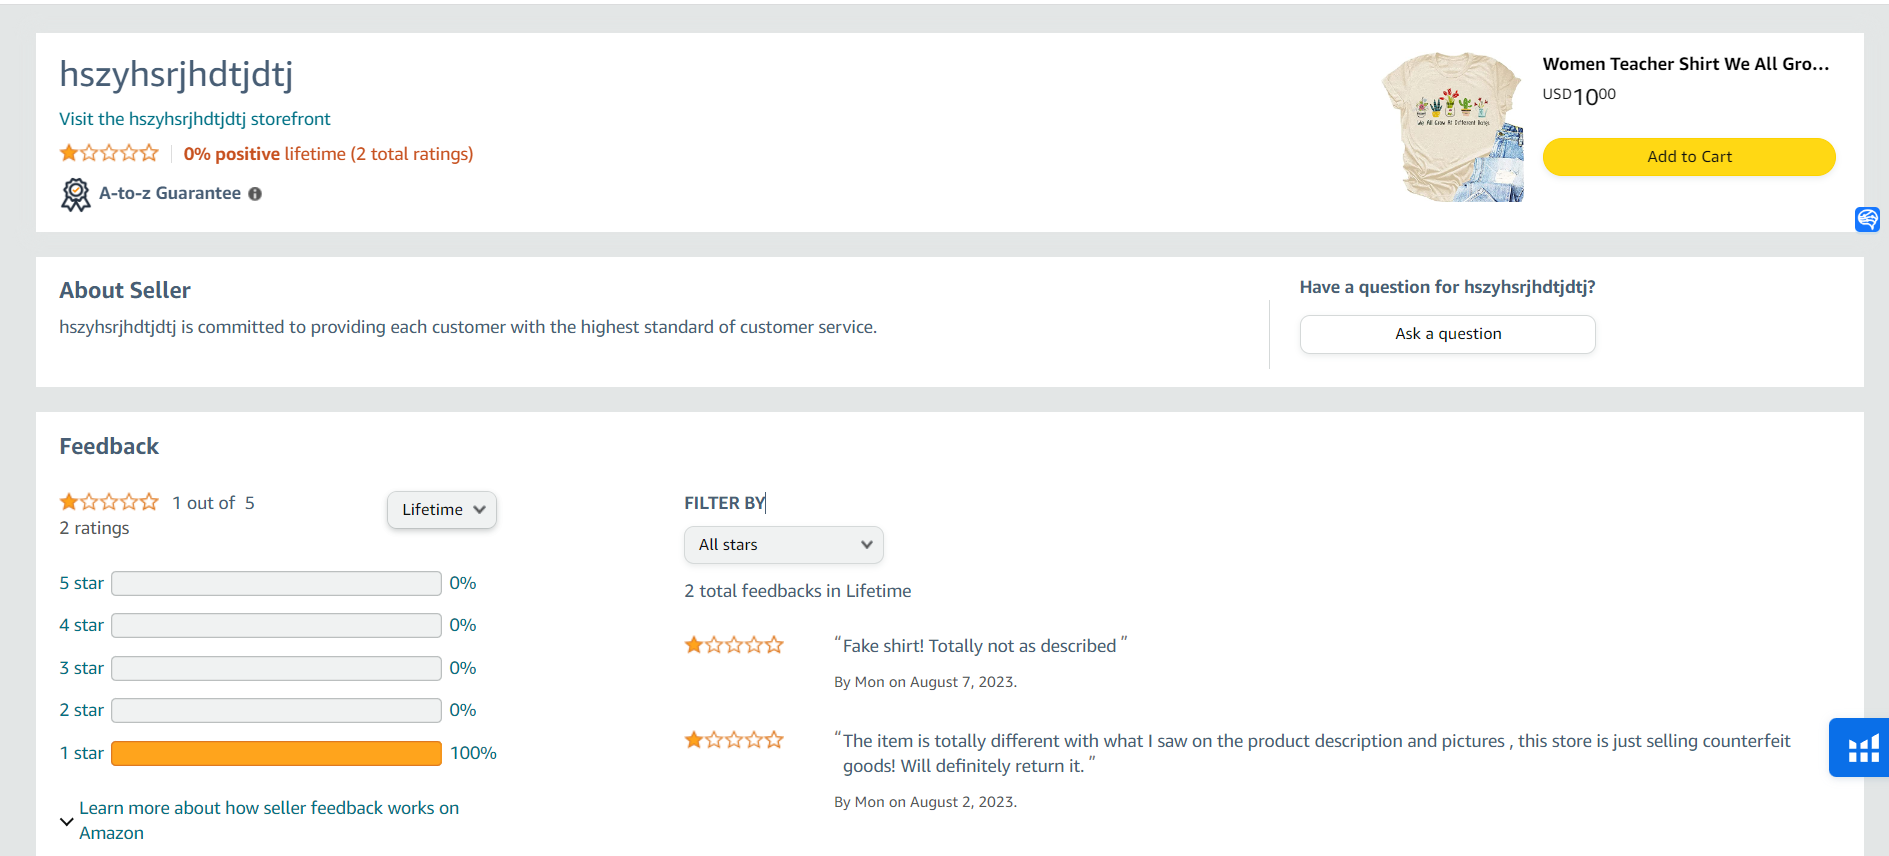Click star rating of August 2 review

(734, 740)
